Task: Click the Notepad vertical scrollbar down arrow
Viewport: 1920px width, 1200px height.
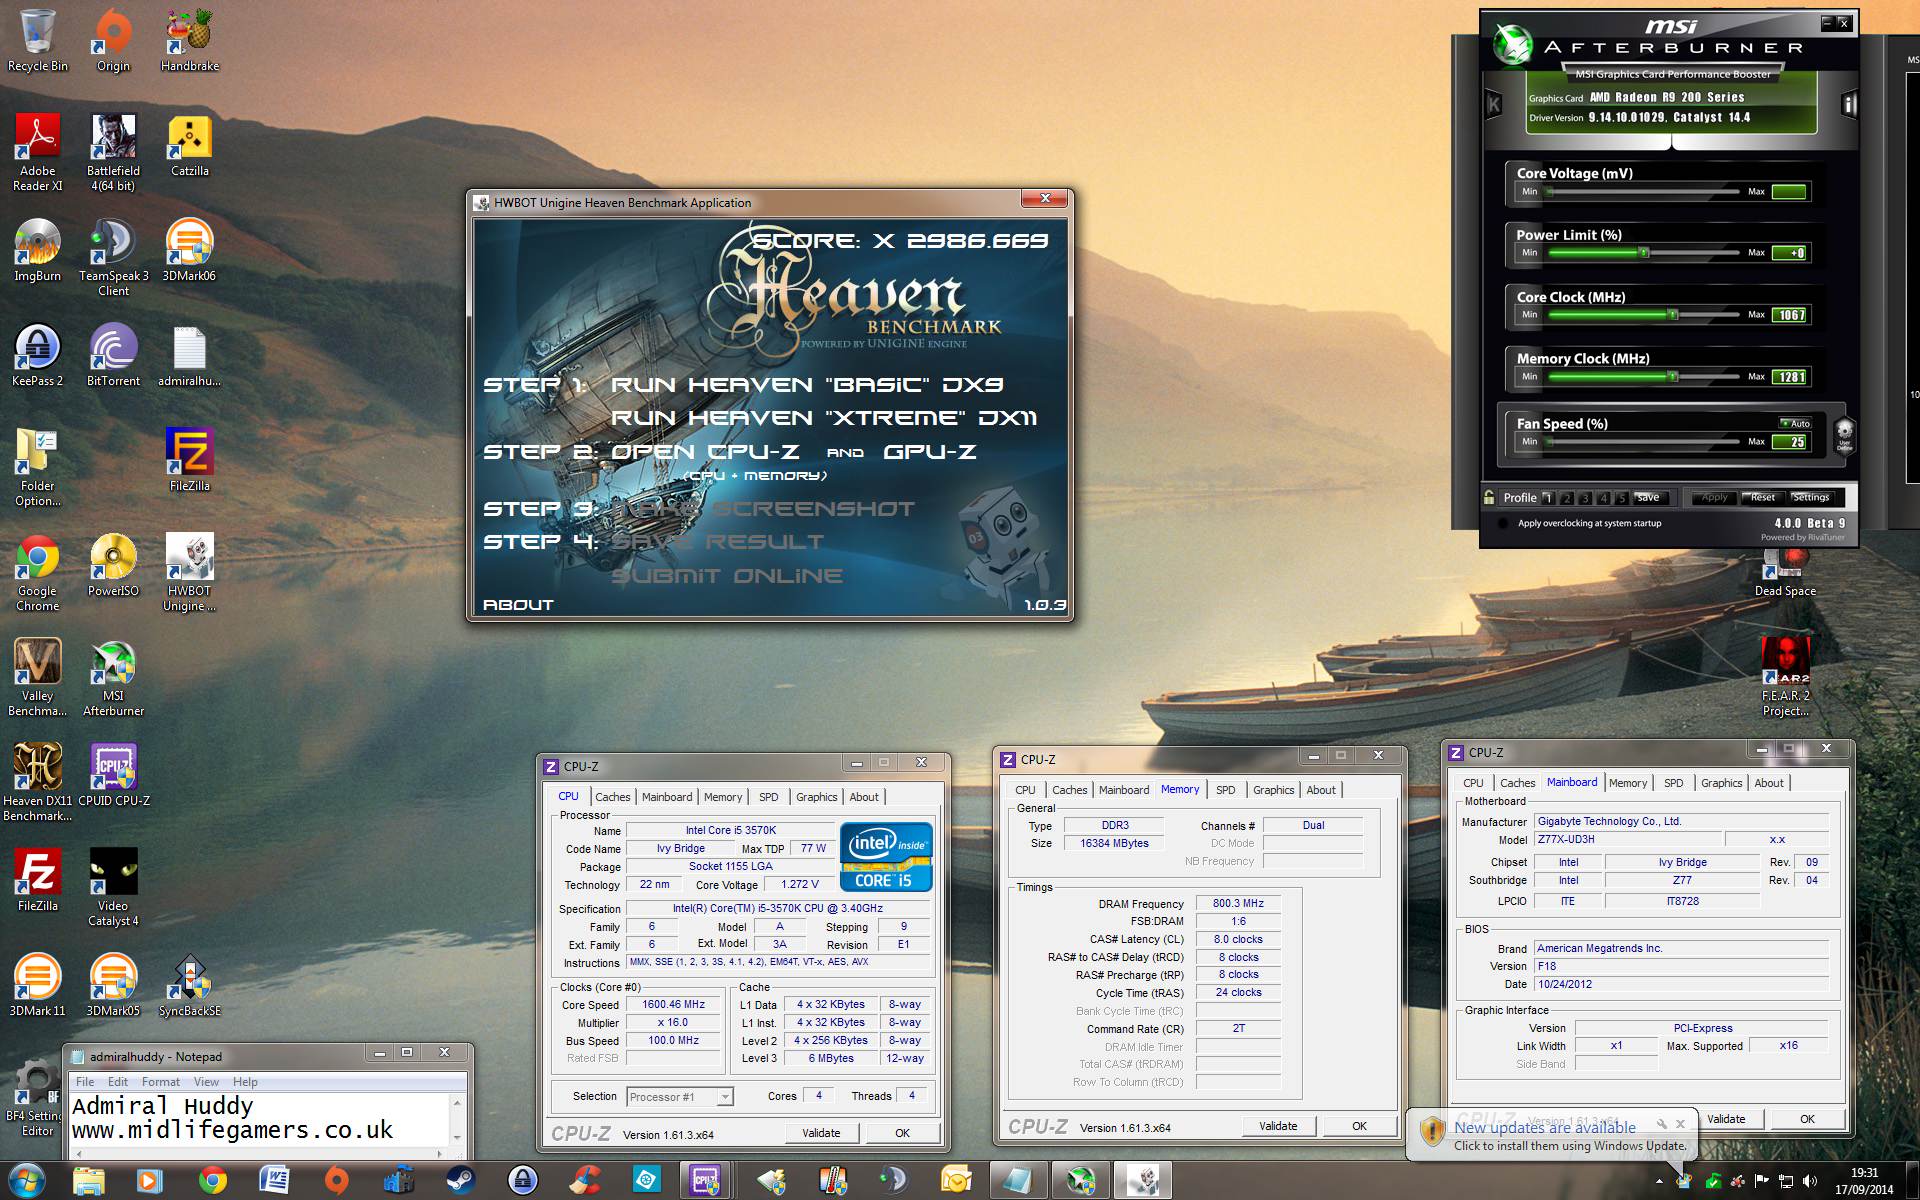Action: click(457, 1137)
